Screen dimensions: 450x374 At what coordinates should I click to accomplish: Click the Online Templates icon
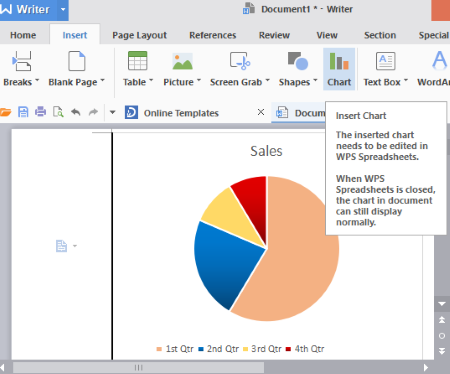pos(131,112)
